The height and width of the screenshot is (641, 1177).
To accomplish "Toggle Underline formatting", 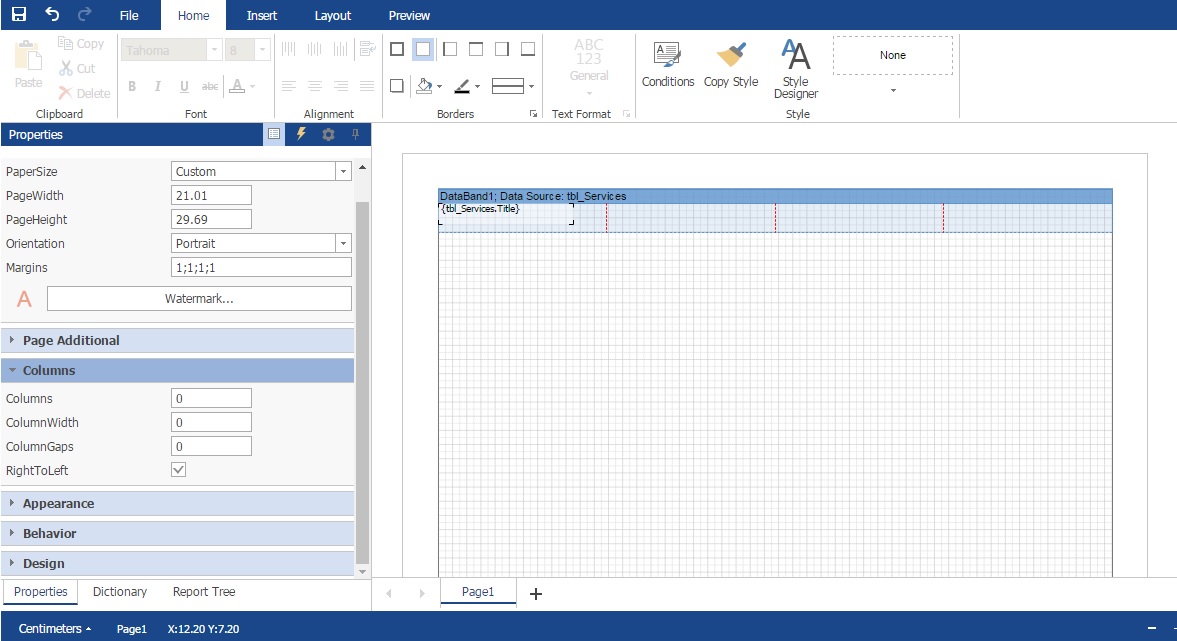I will [184, 86].
